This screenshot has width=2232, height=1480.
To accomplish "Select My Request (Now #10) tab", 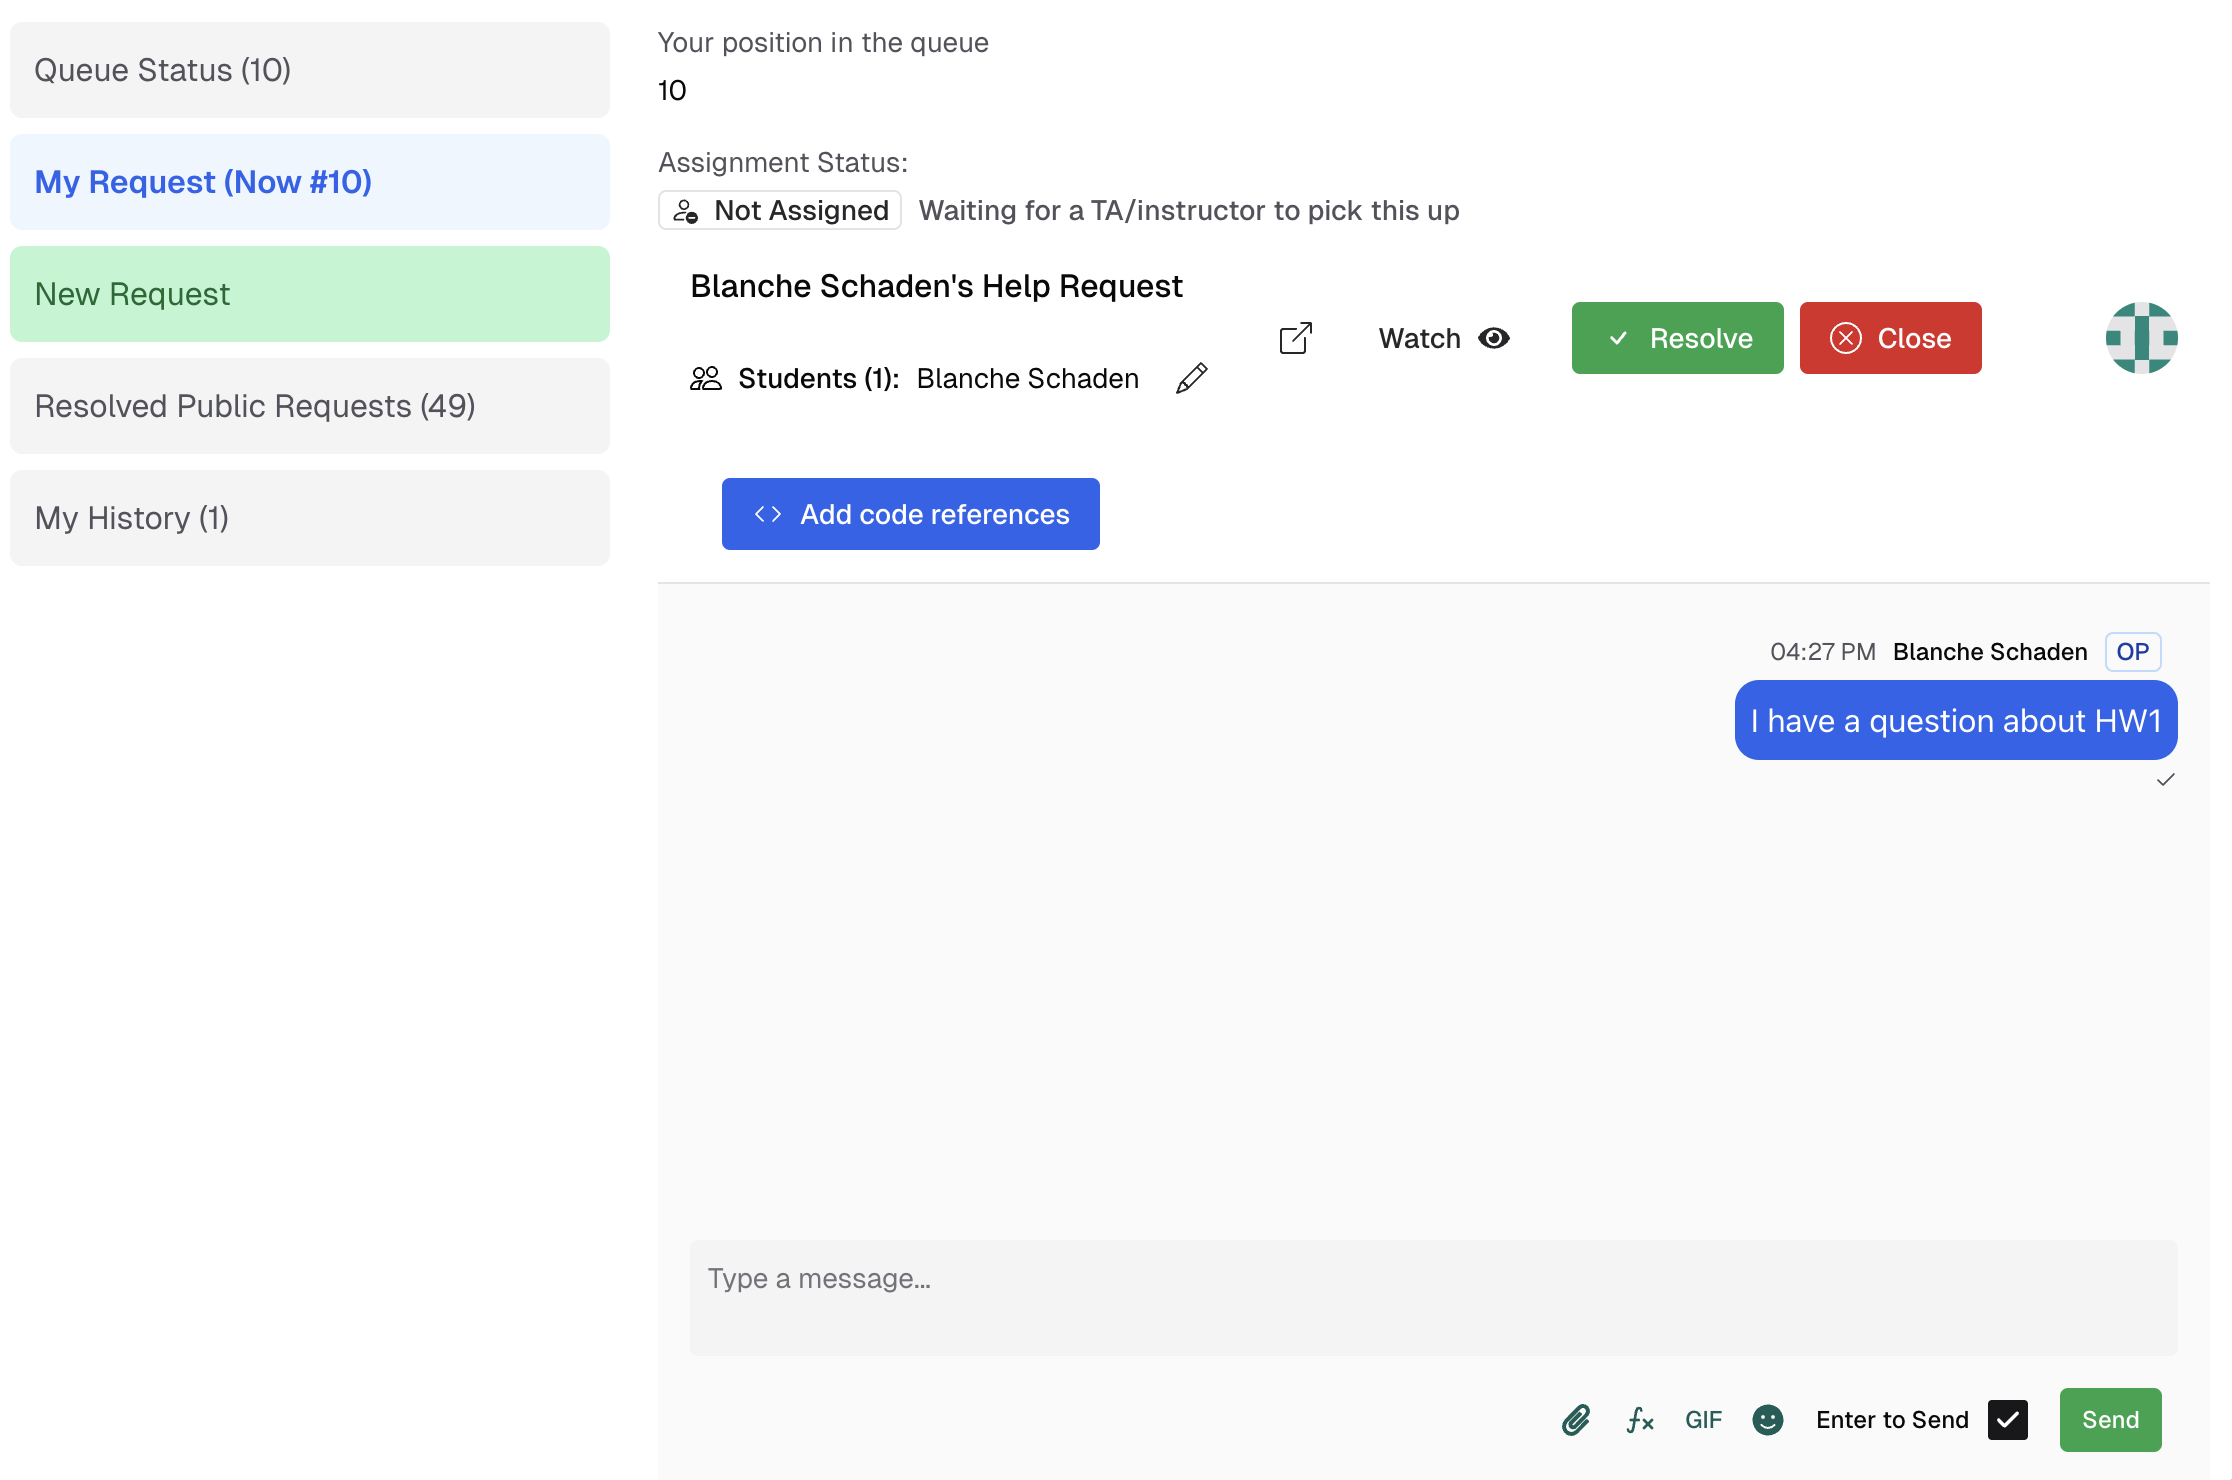I will coord(310,182).
